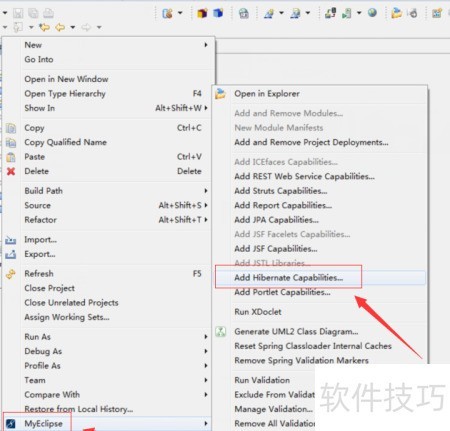Click Run XDoclet menu item
The width and height of the screenshot is (450, 431).
258,312
